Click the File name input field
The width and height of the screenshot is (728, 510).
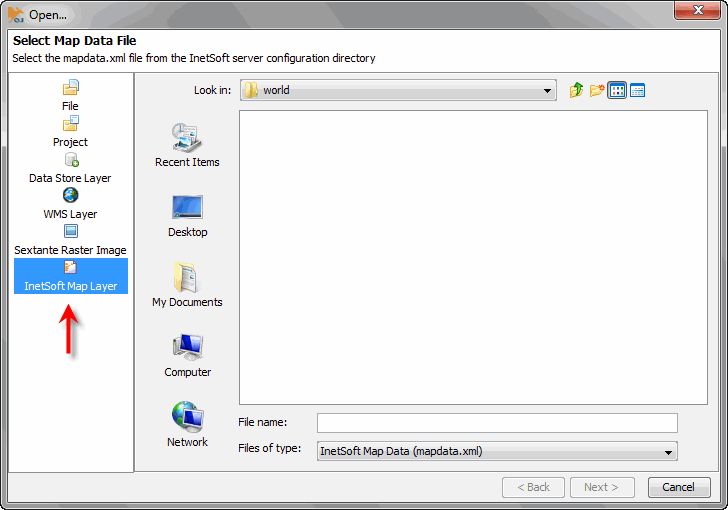click(497, 423)
